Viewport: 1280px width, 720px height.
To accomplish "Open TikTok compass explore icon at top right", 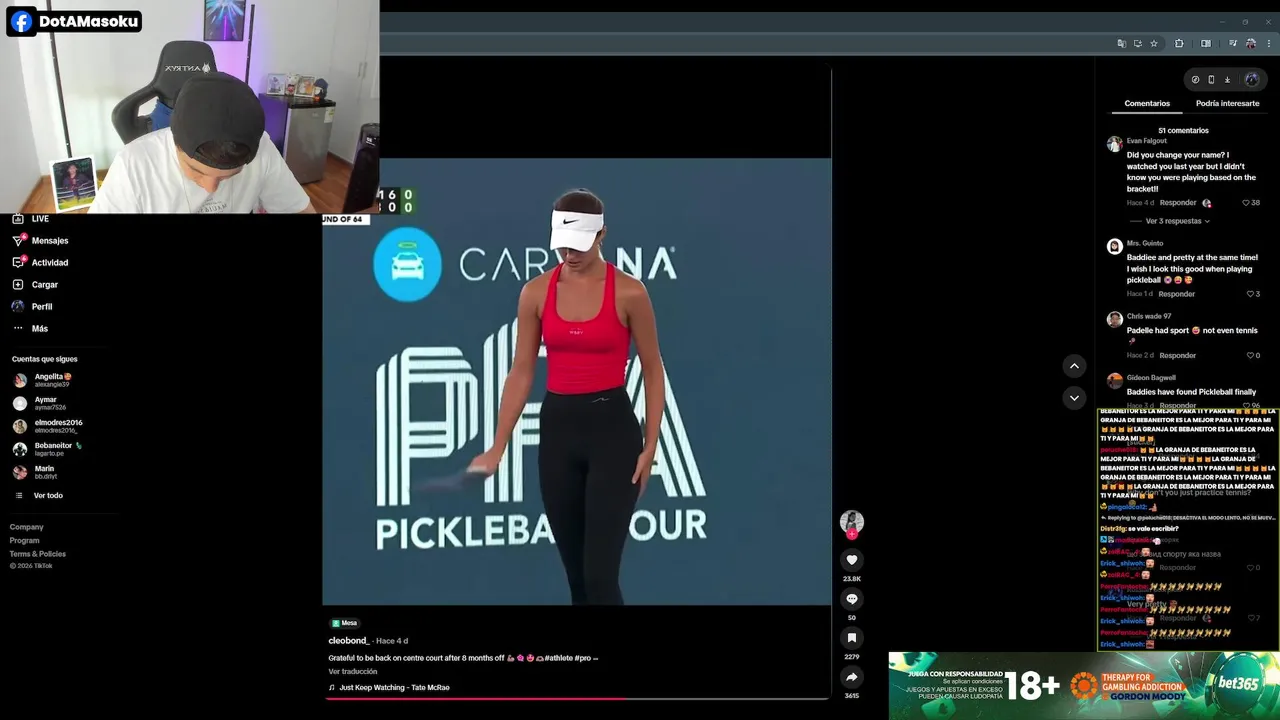I will click(x=1195, y=80).
